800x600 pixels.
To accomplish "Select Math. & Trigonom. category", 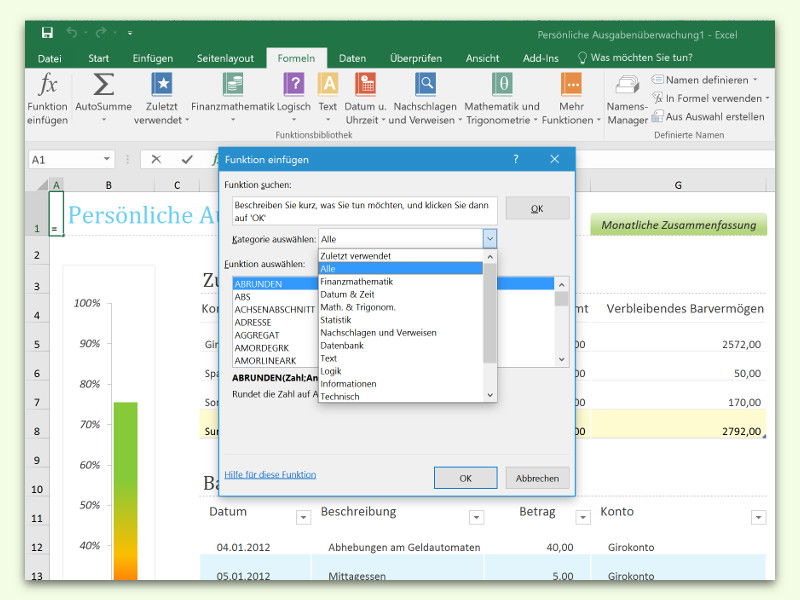I will (401, 307).
